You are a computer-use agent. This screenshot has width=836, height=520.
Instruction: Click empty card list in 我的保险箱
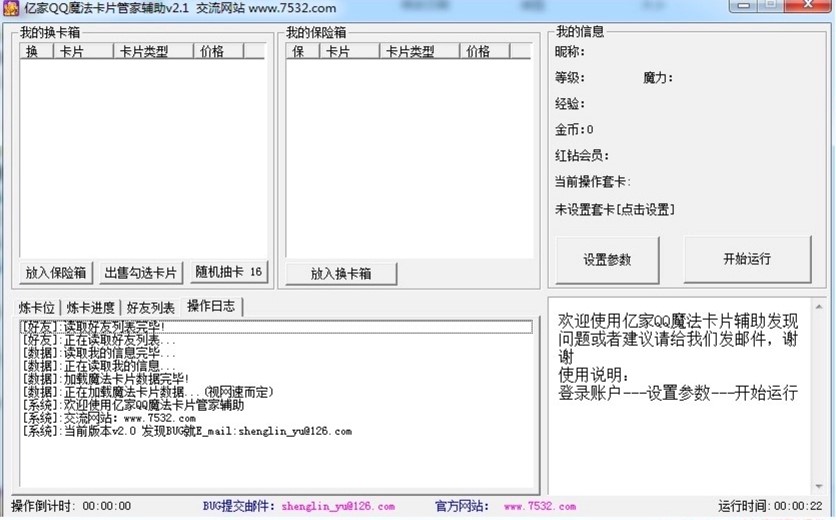pyautogui.click(x=409, y=158)
